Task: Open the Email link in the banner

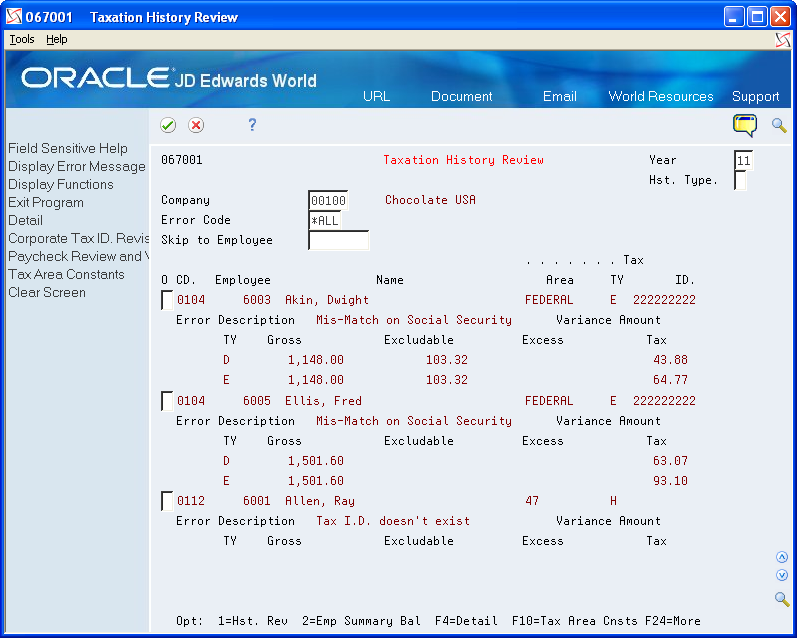Action: click(x=560, y=96)
